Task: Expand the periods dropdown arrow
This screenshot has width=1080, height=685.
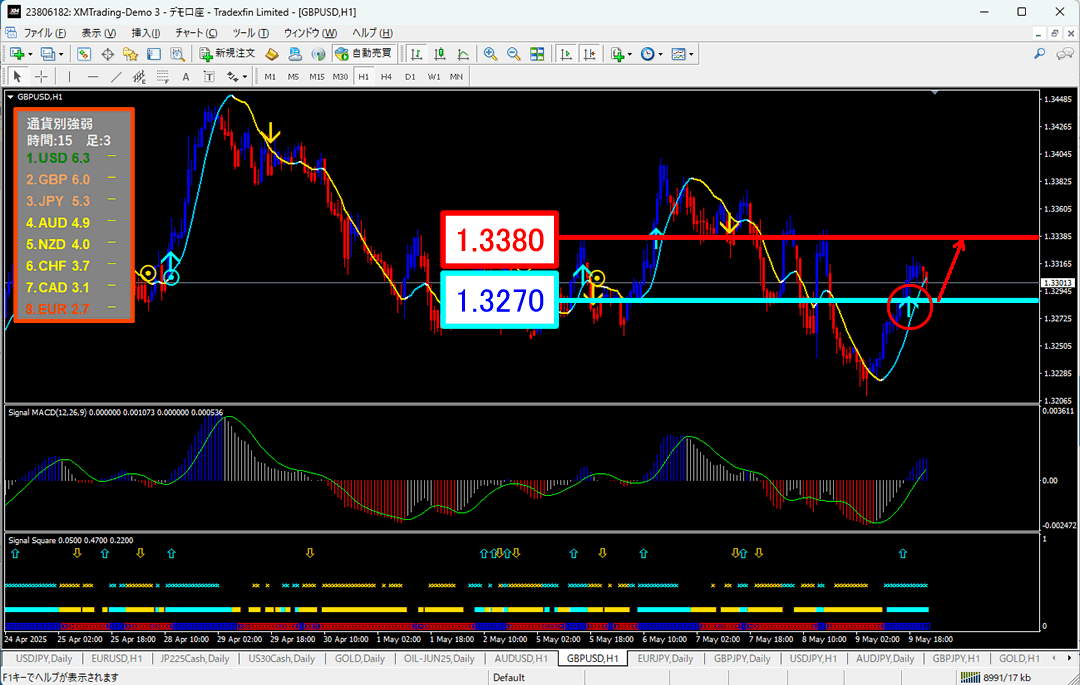Action: tap(660, 54)
